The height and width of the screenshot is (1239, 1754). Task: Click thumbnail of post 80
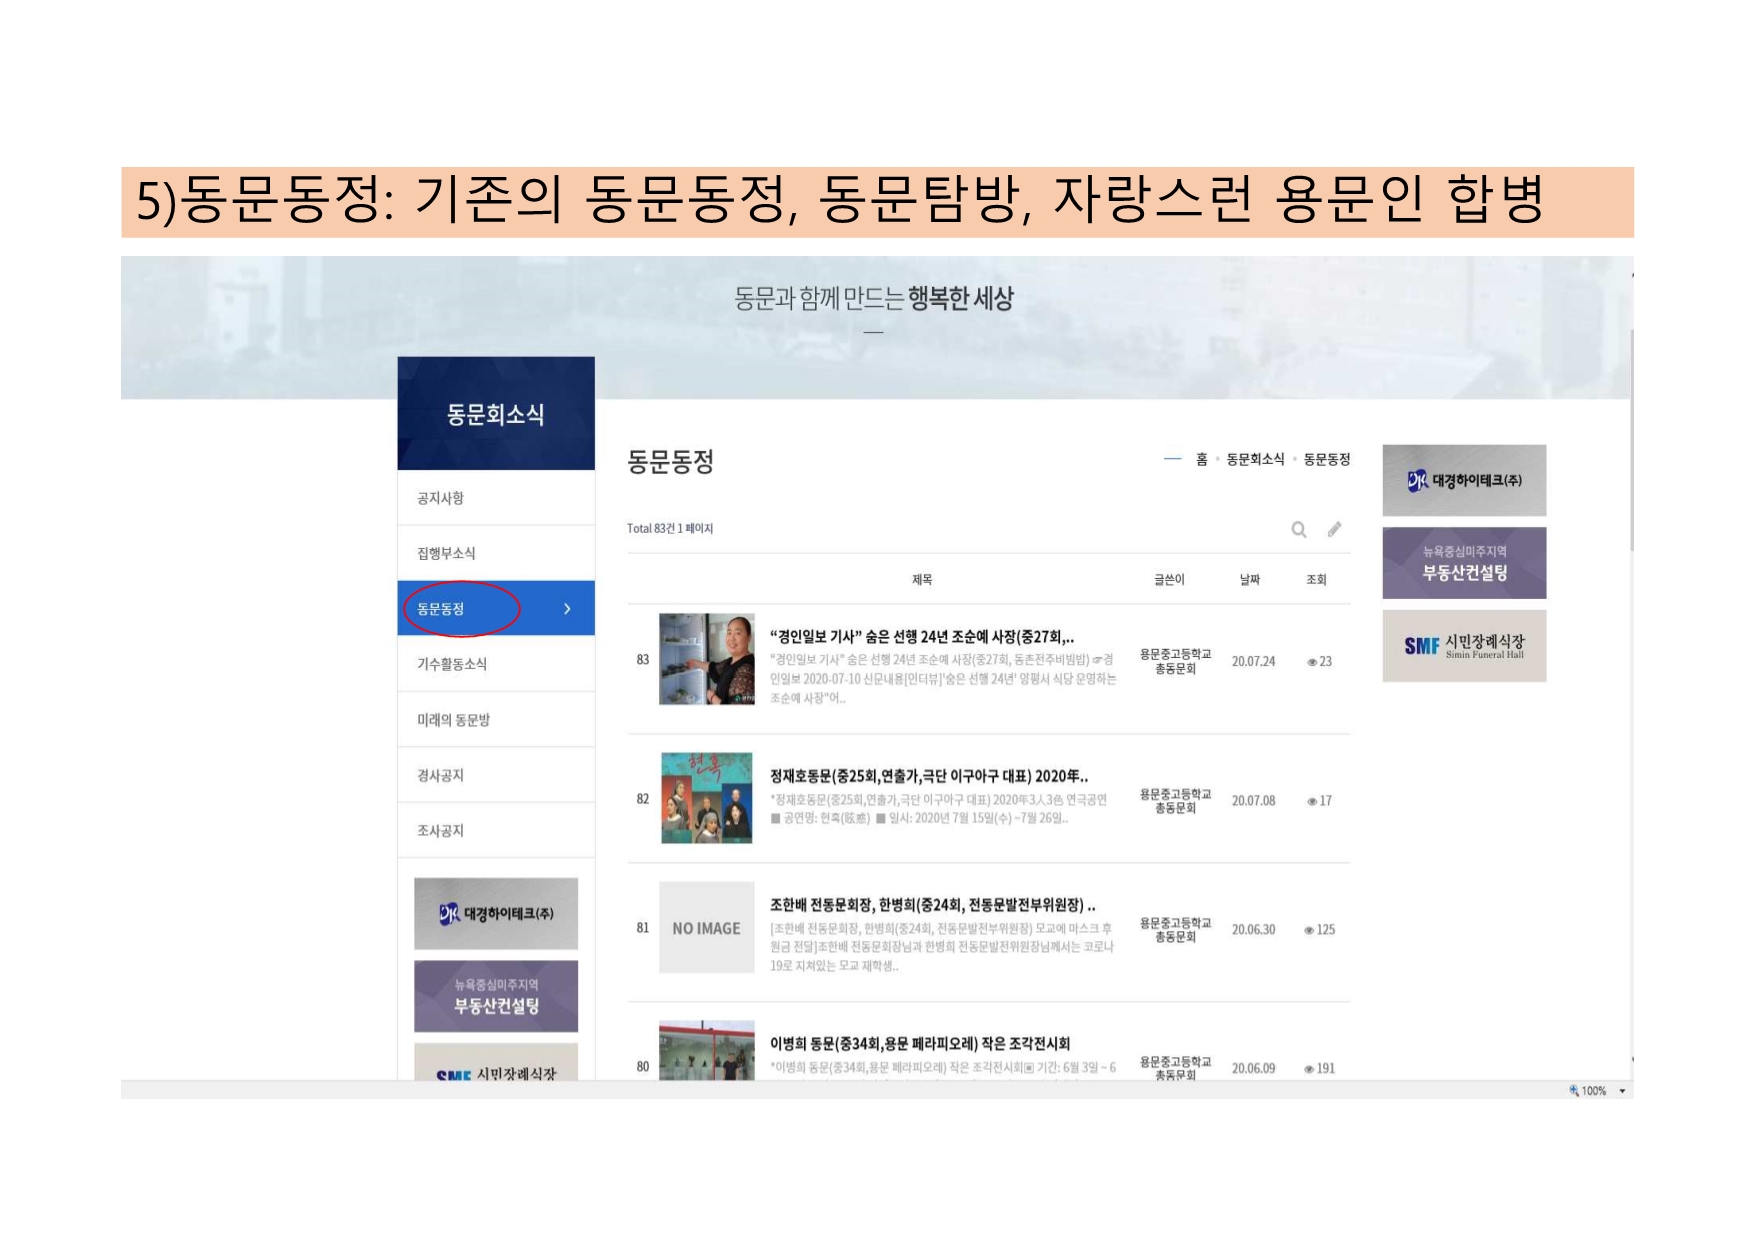(x=707, y=1050)
